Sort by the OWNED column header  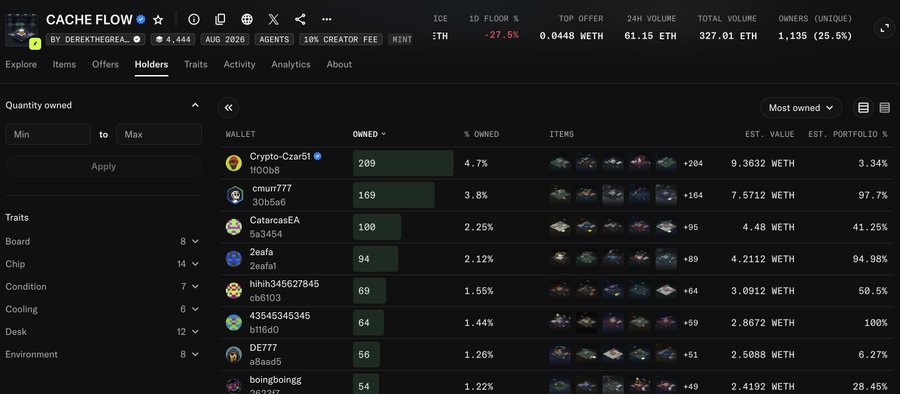tap(369, 134)
